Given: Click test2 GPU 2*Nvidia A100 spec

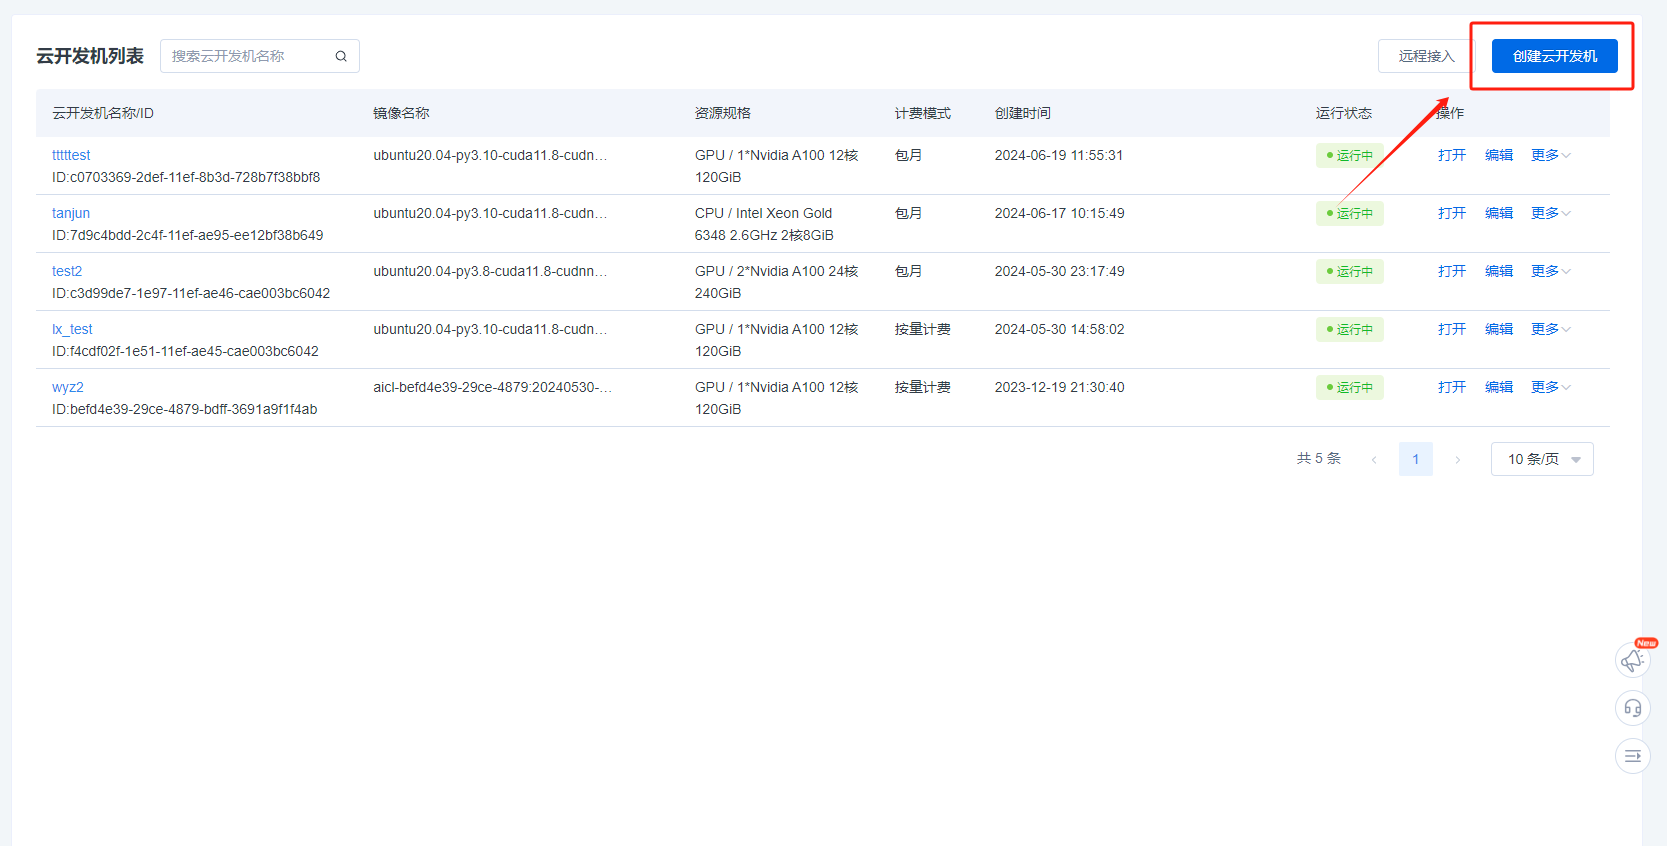Looking at the screenshot, I should point(777,282).
